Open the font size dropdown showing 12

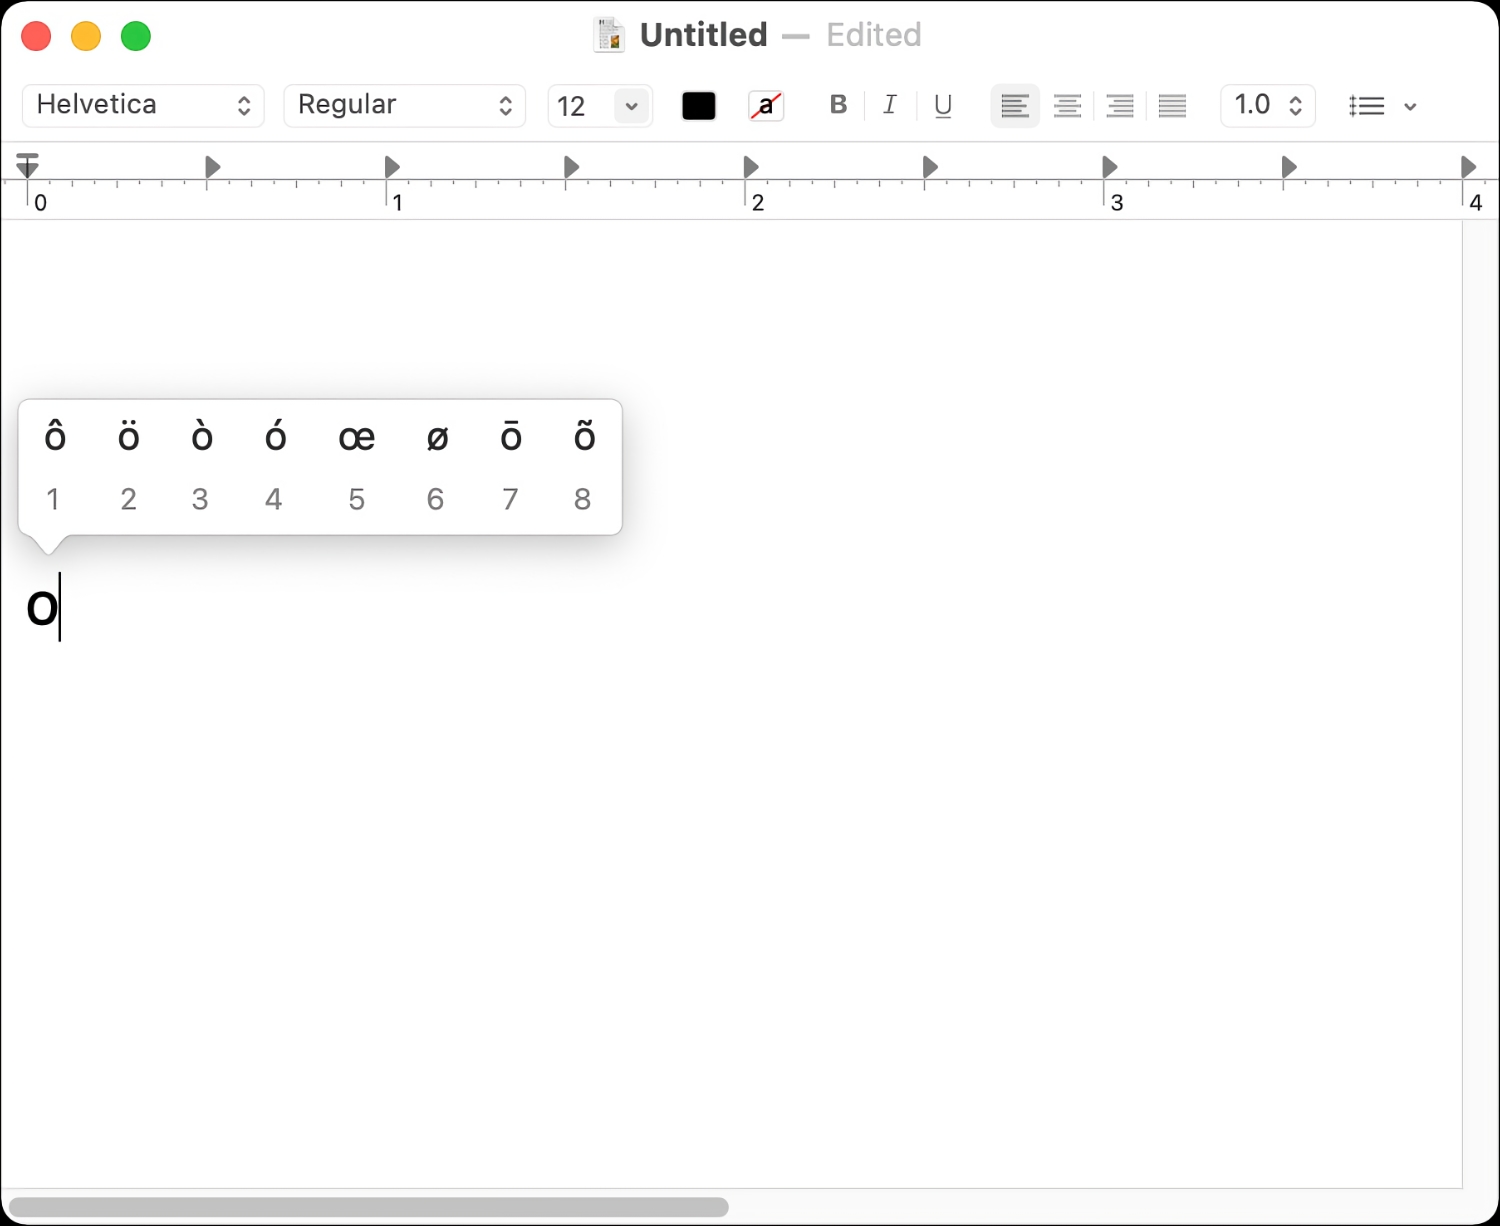pos(599,105)
